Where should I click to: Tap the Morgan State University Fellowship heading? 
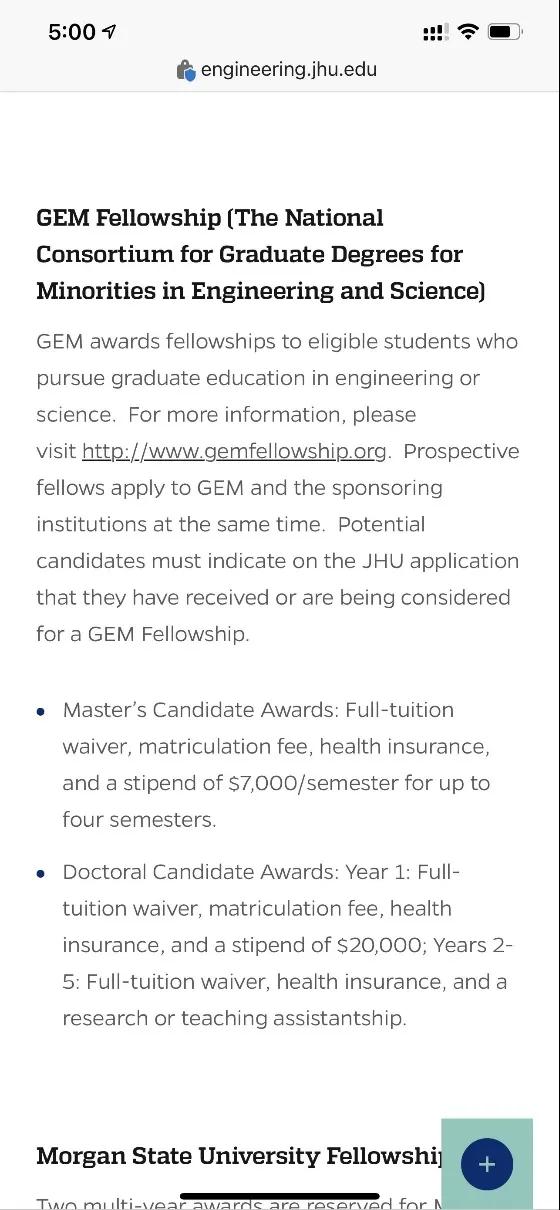[240, 1156]
